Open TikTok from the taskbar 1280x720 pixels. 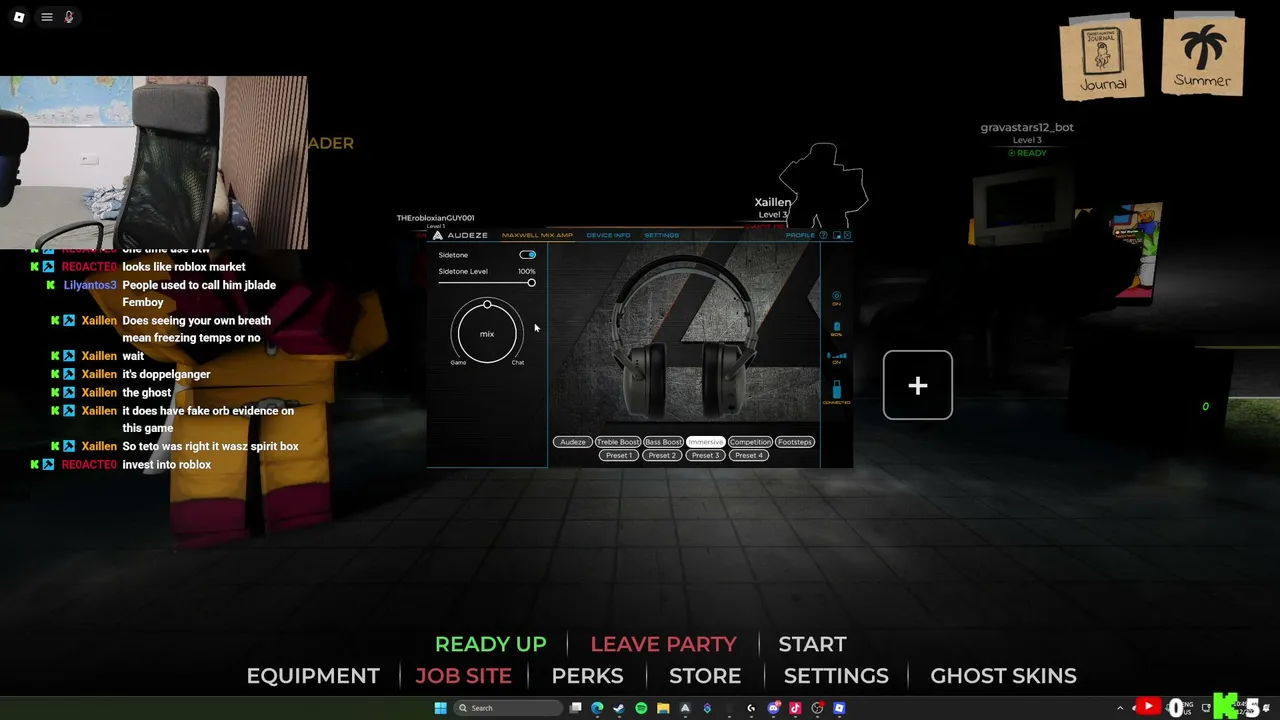click(795, 708)
